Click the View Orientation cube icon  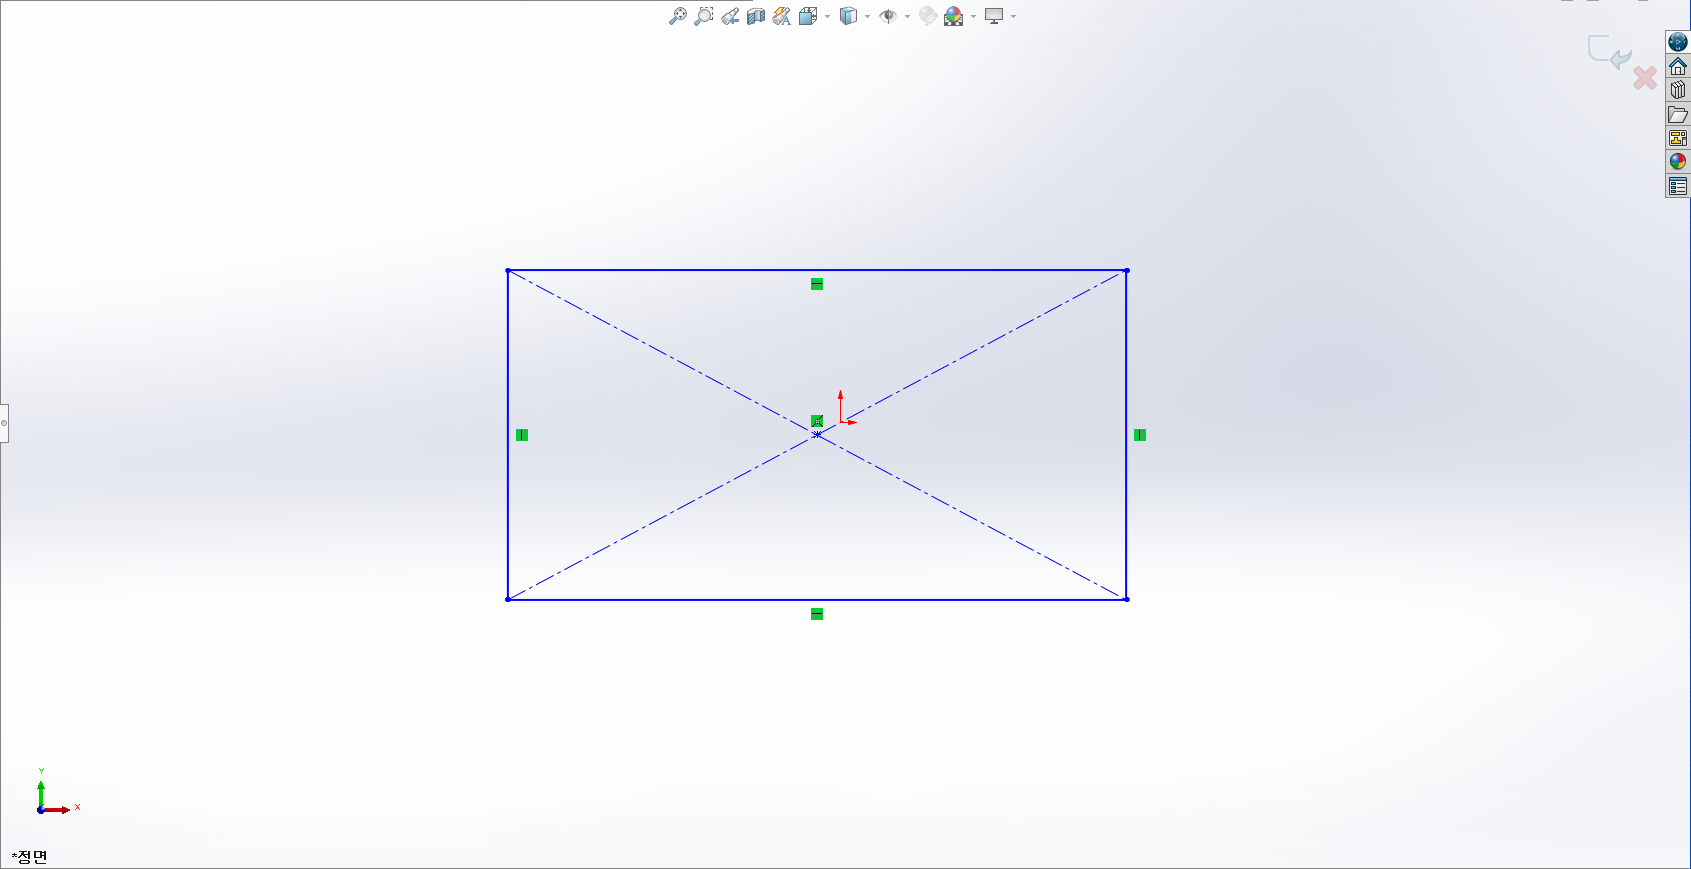click(808, 16)
